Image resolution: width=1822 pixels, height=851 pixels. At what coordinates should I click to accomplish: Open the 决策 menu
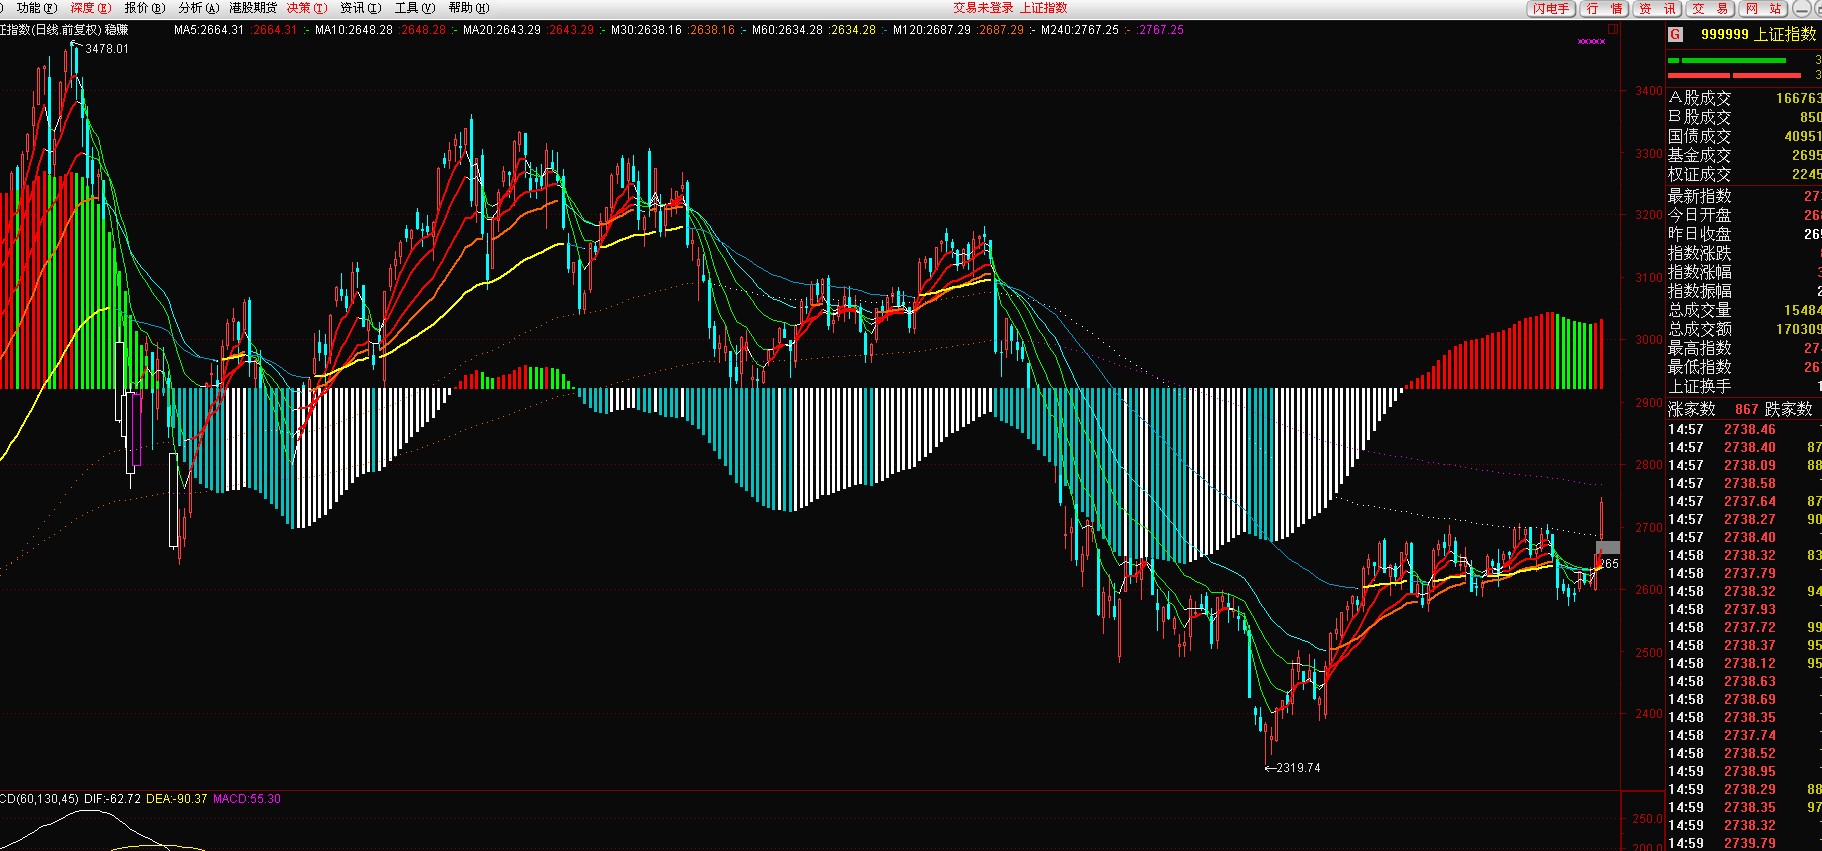[x=307, y=8]
